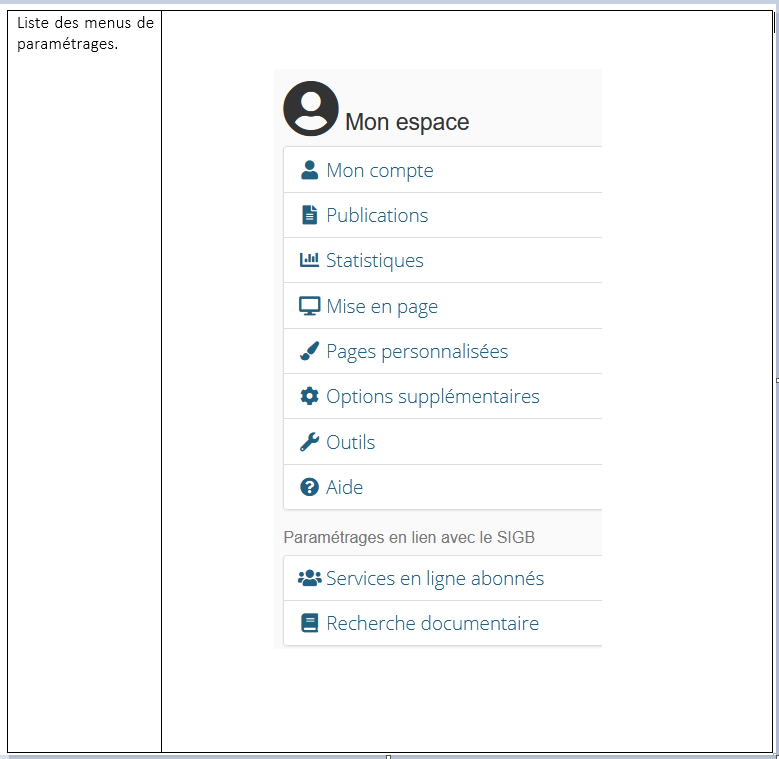Click the question mark icon beside Aide
The height and width of the screenshot is (759, 779).
[309, 487]
